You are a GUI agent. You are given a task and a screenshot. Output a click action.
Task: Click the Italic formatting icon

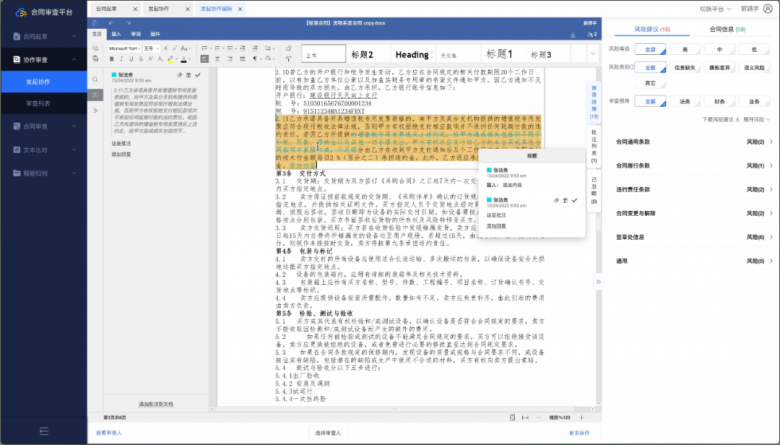[x=121, y=59]
